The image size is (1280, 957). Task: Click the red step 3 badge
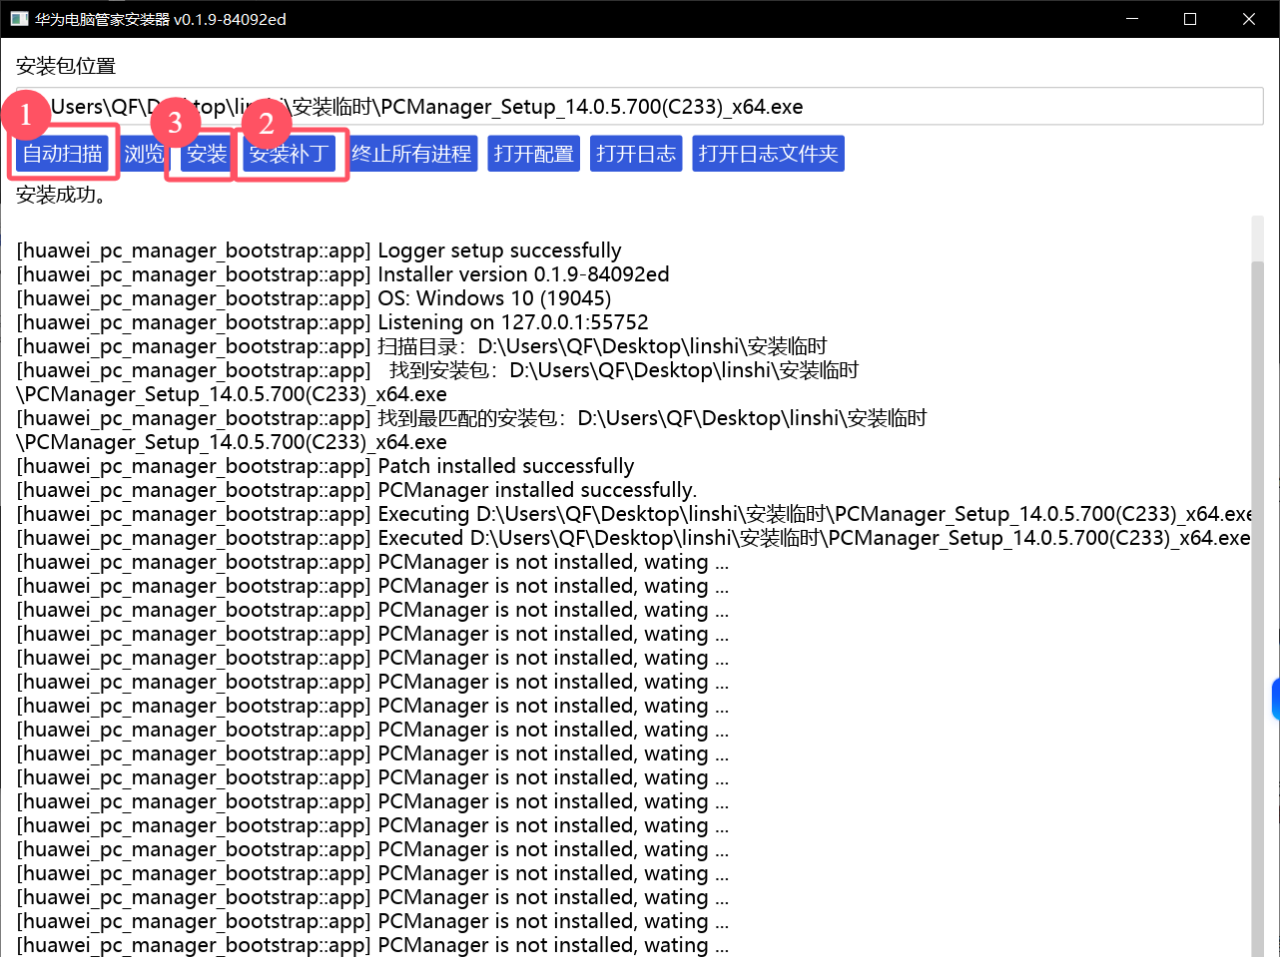coord(175,123)
